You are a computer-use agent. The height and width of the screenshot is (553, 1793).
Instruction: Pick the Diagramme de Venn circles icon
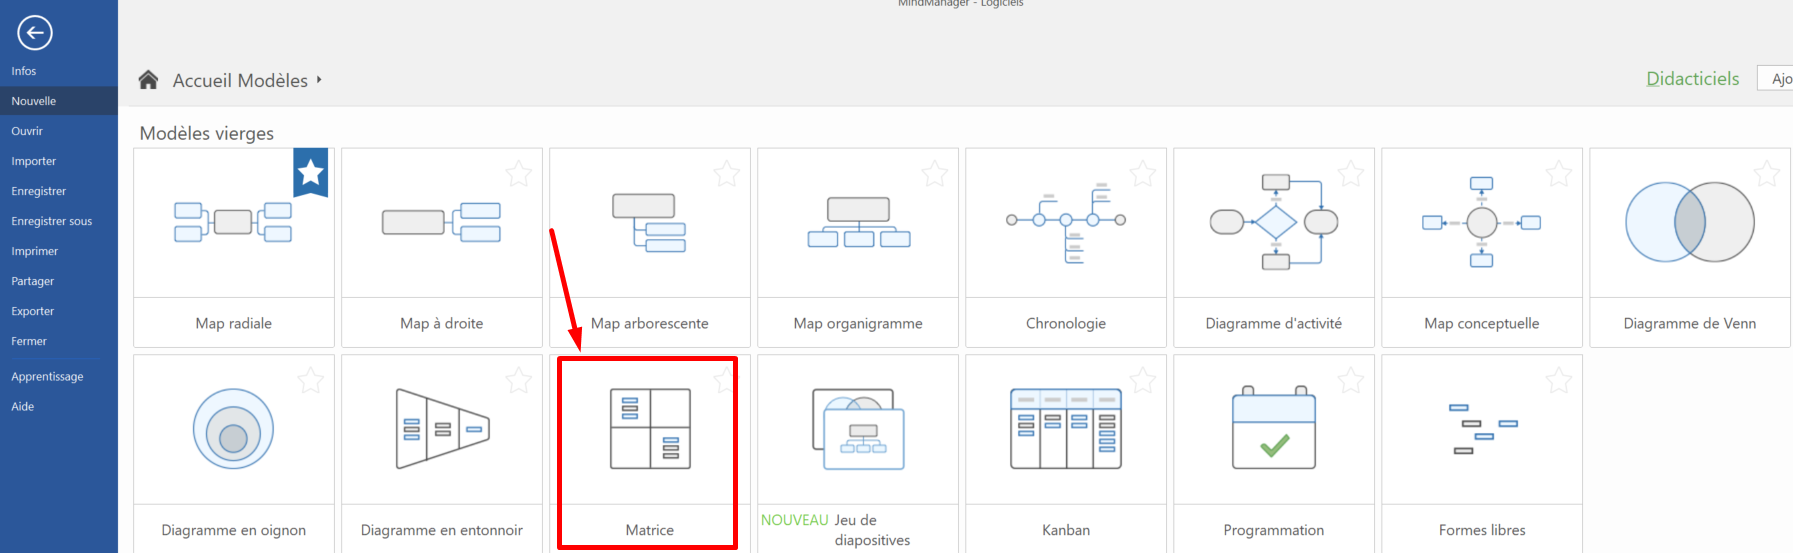pos(1689,222)
